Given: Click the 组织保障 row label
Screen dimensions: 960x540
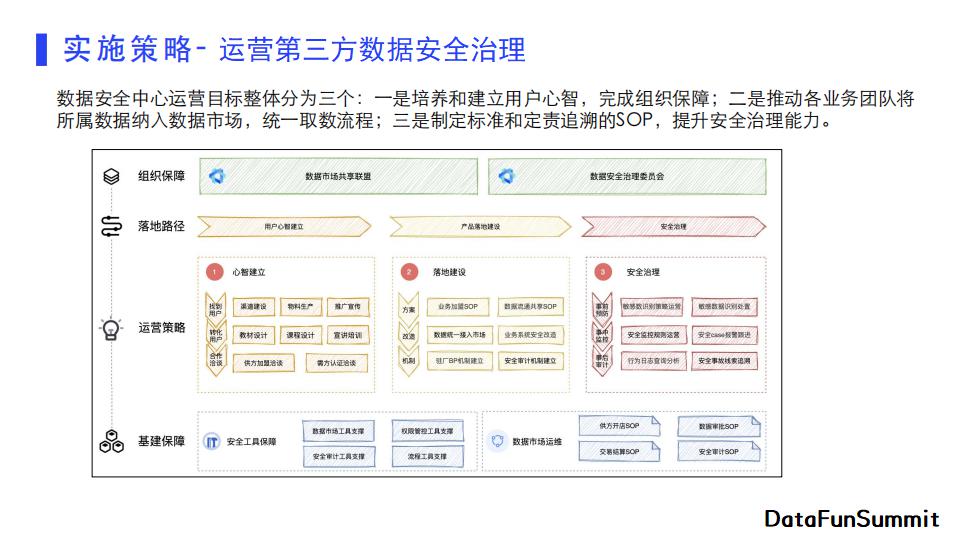Looking at the screenshot, I should (161, 176).
